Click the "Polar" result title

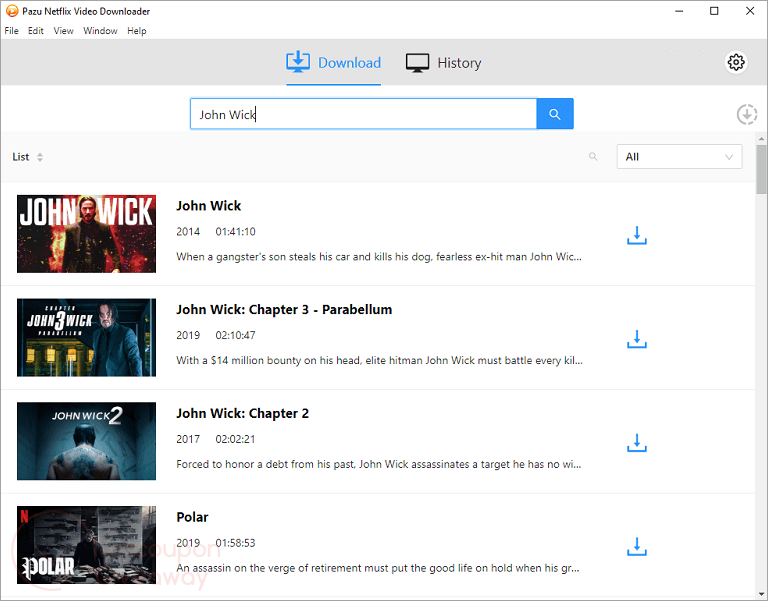coord(192,517)
